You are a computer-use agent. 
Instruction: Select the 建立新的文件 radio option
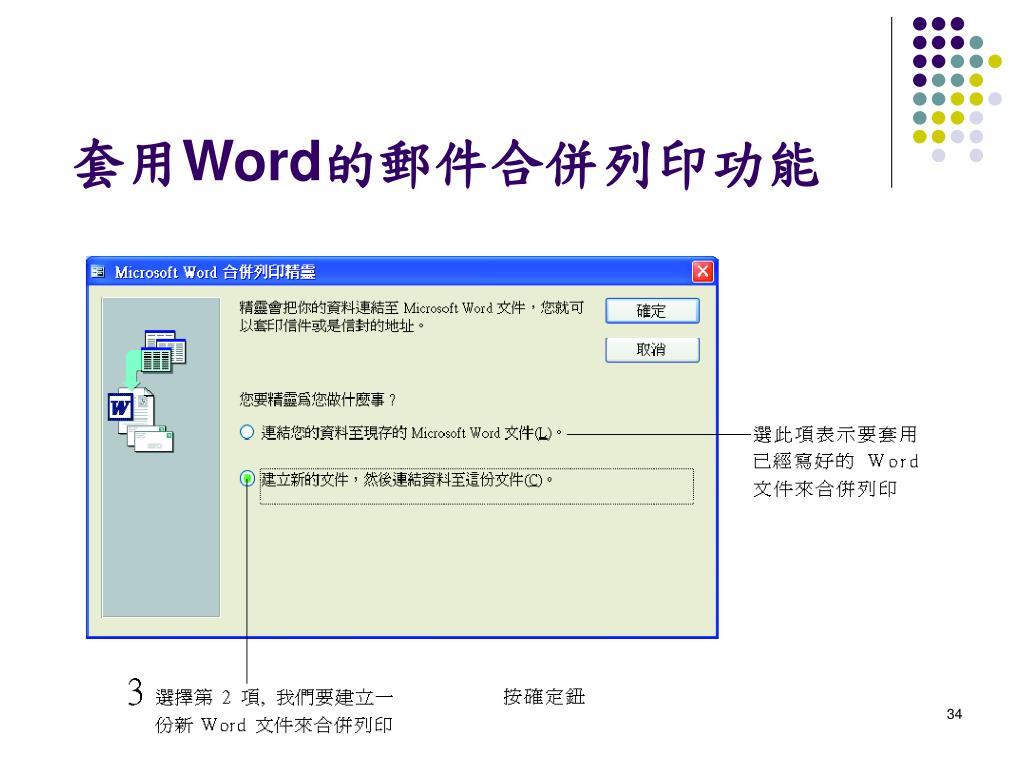[x=247, y=479]
